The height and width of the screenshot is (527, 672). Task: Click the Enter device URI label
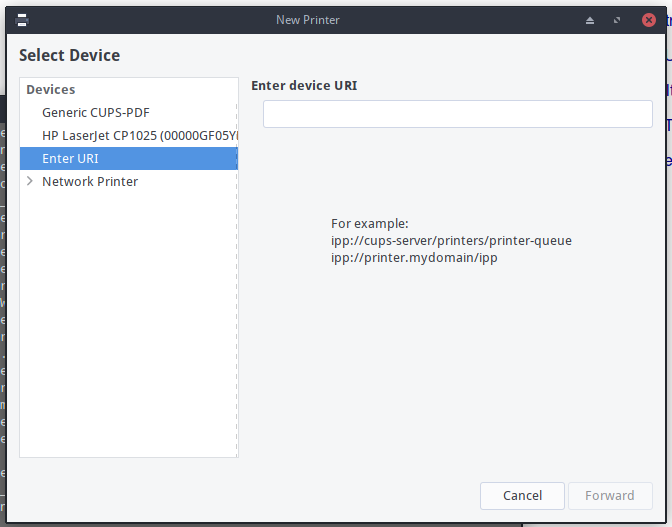point(304,86)
